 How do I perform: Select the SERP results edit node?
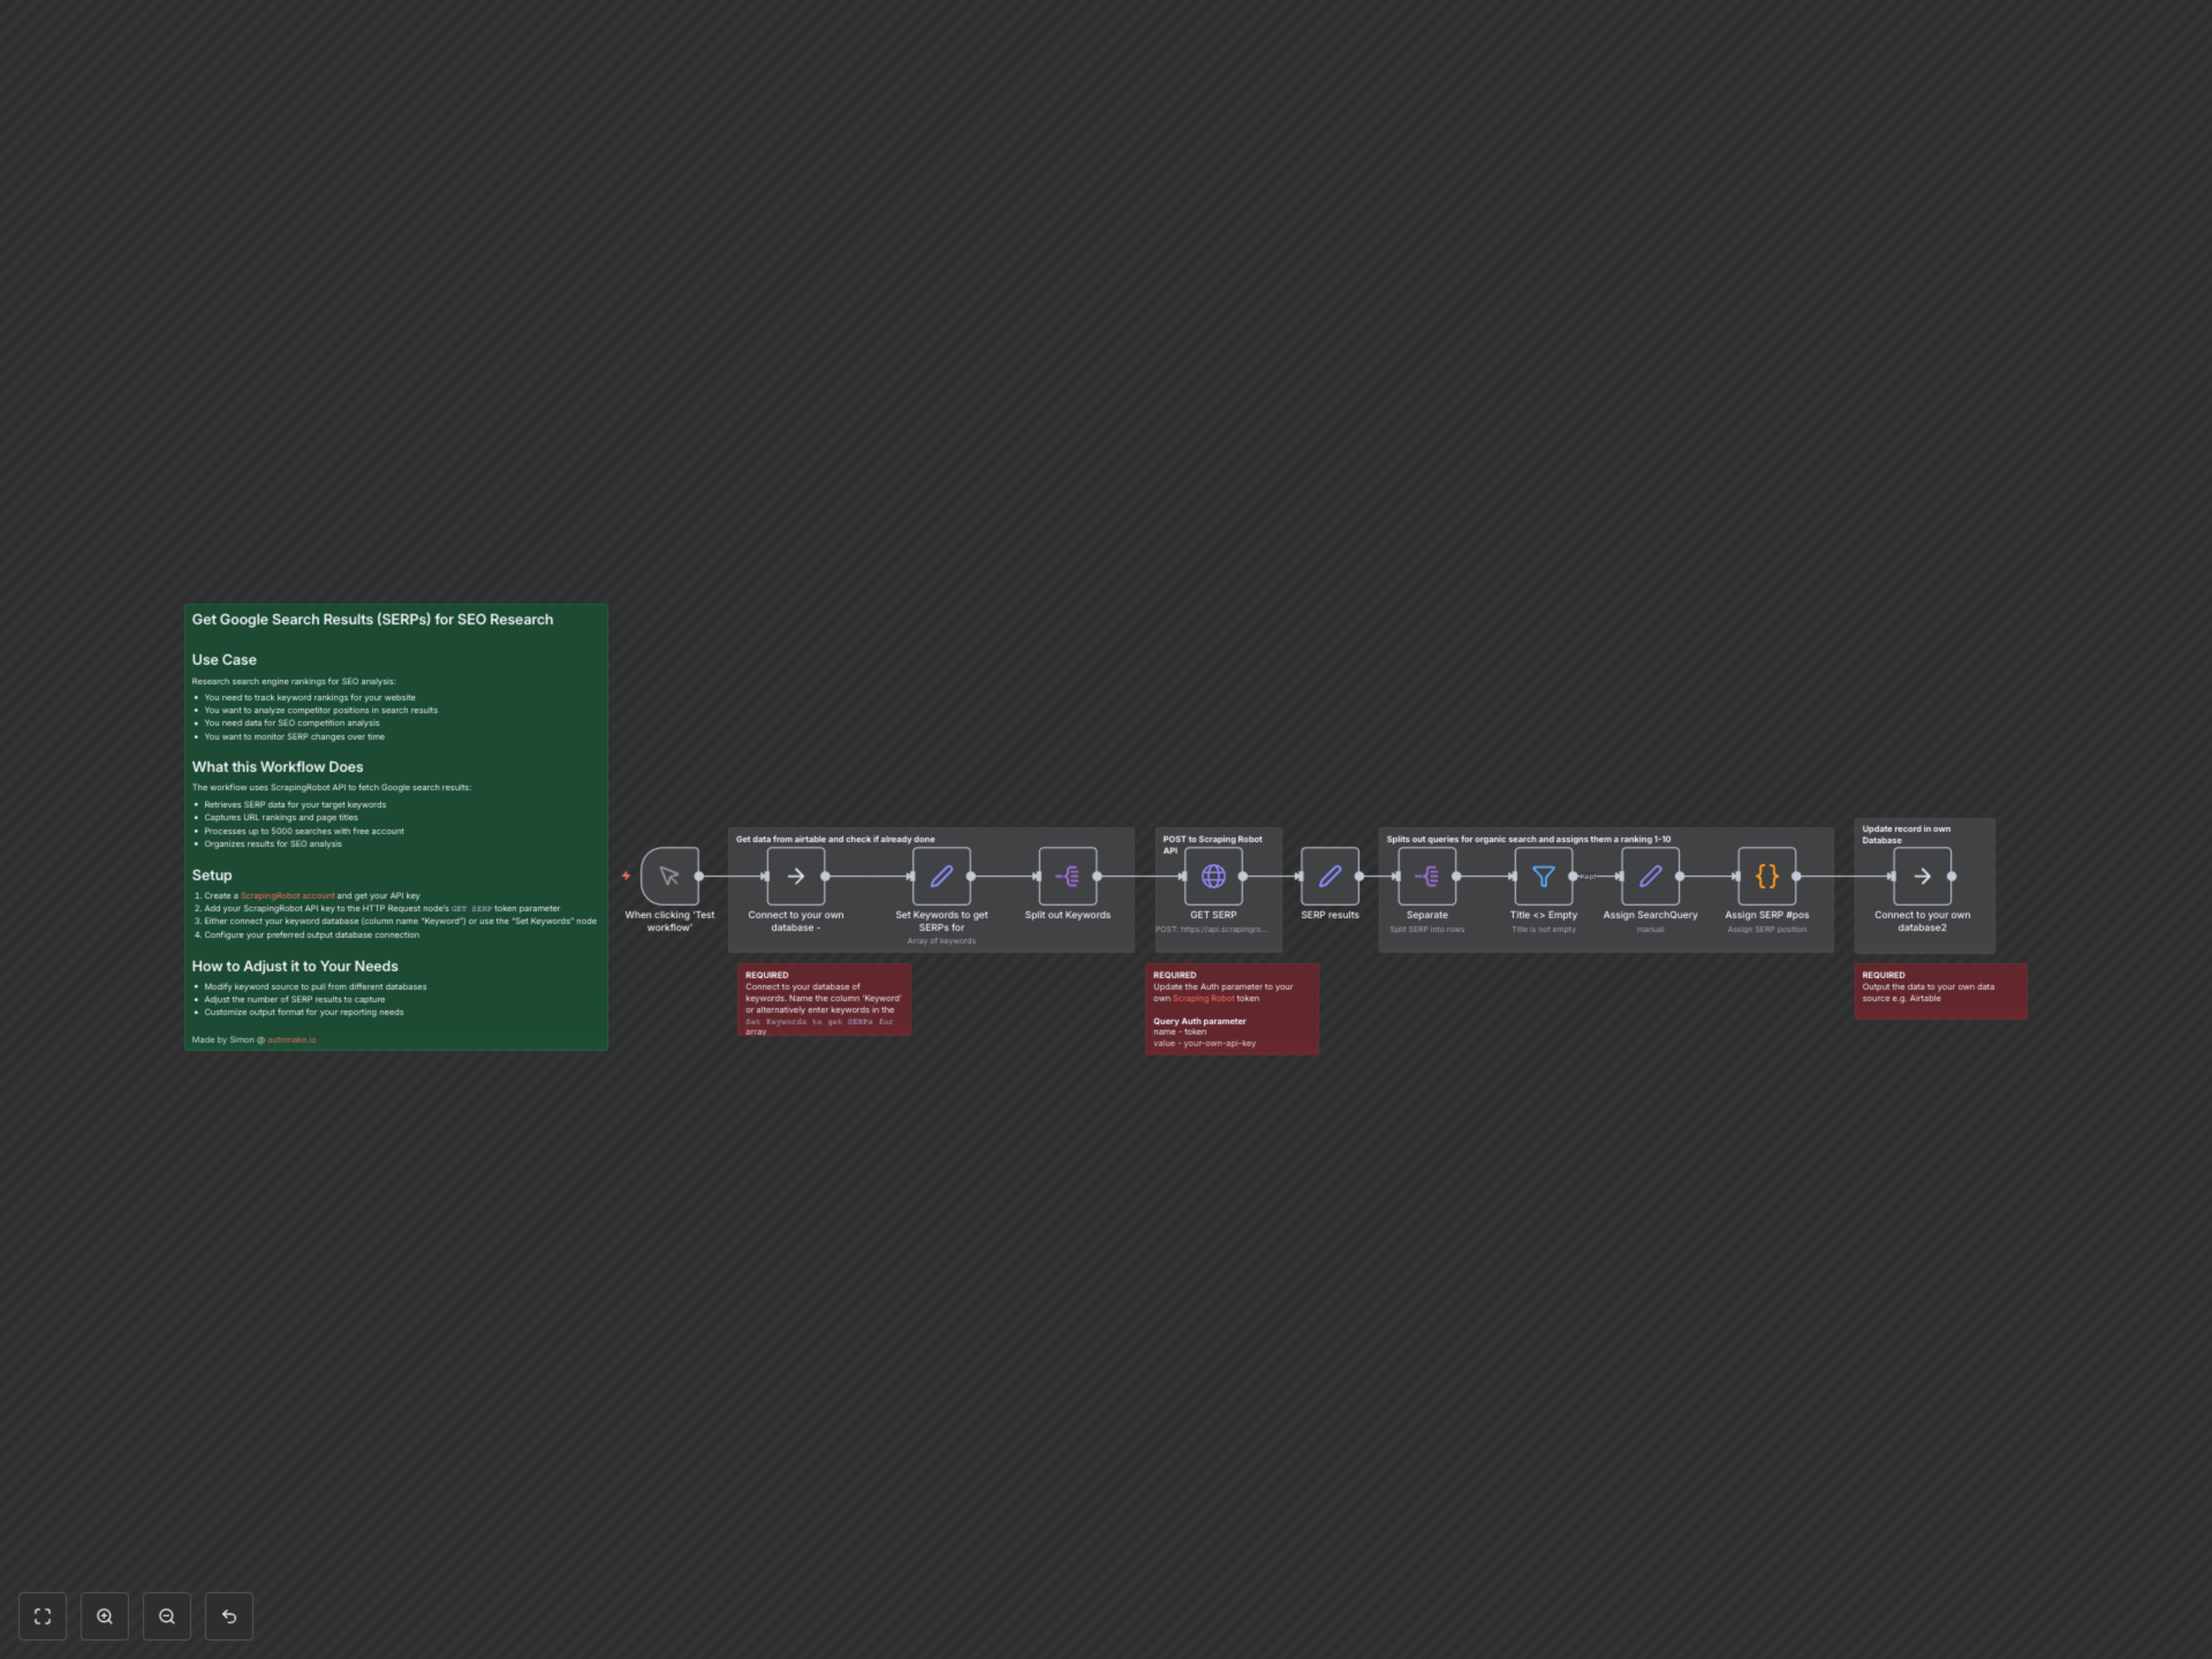pyautogui.click(x=1330, y=876)
